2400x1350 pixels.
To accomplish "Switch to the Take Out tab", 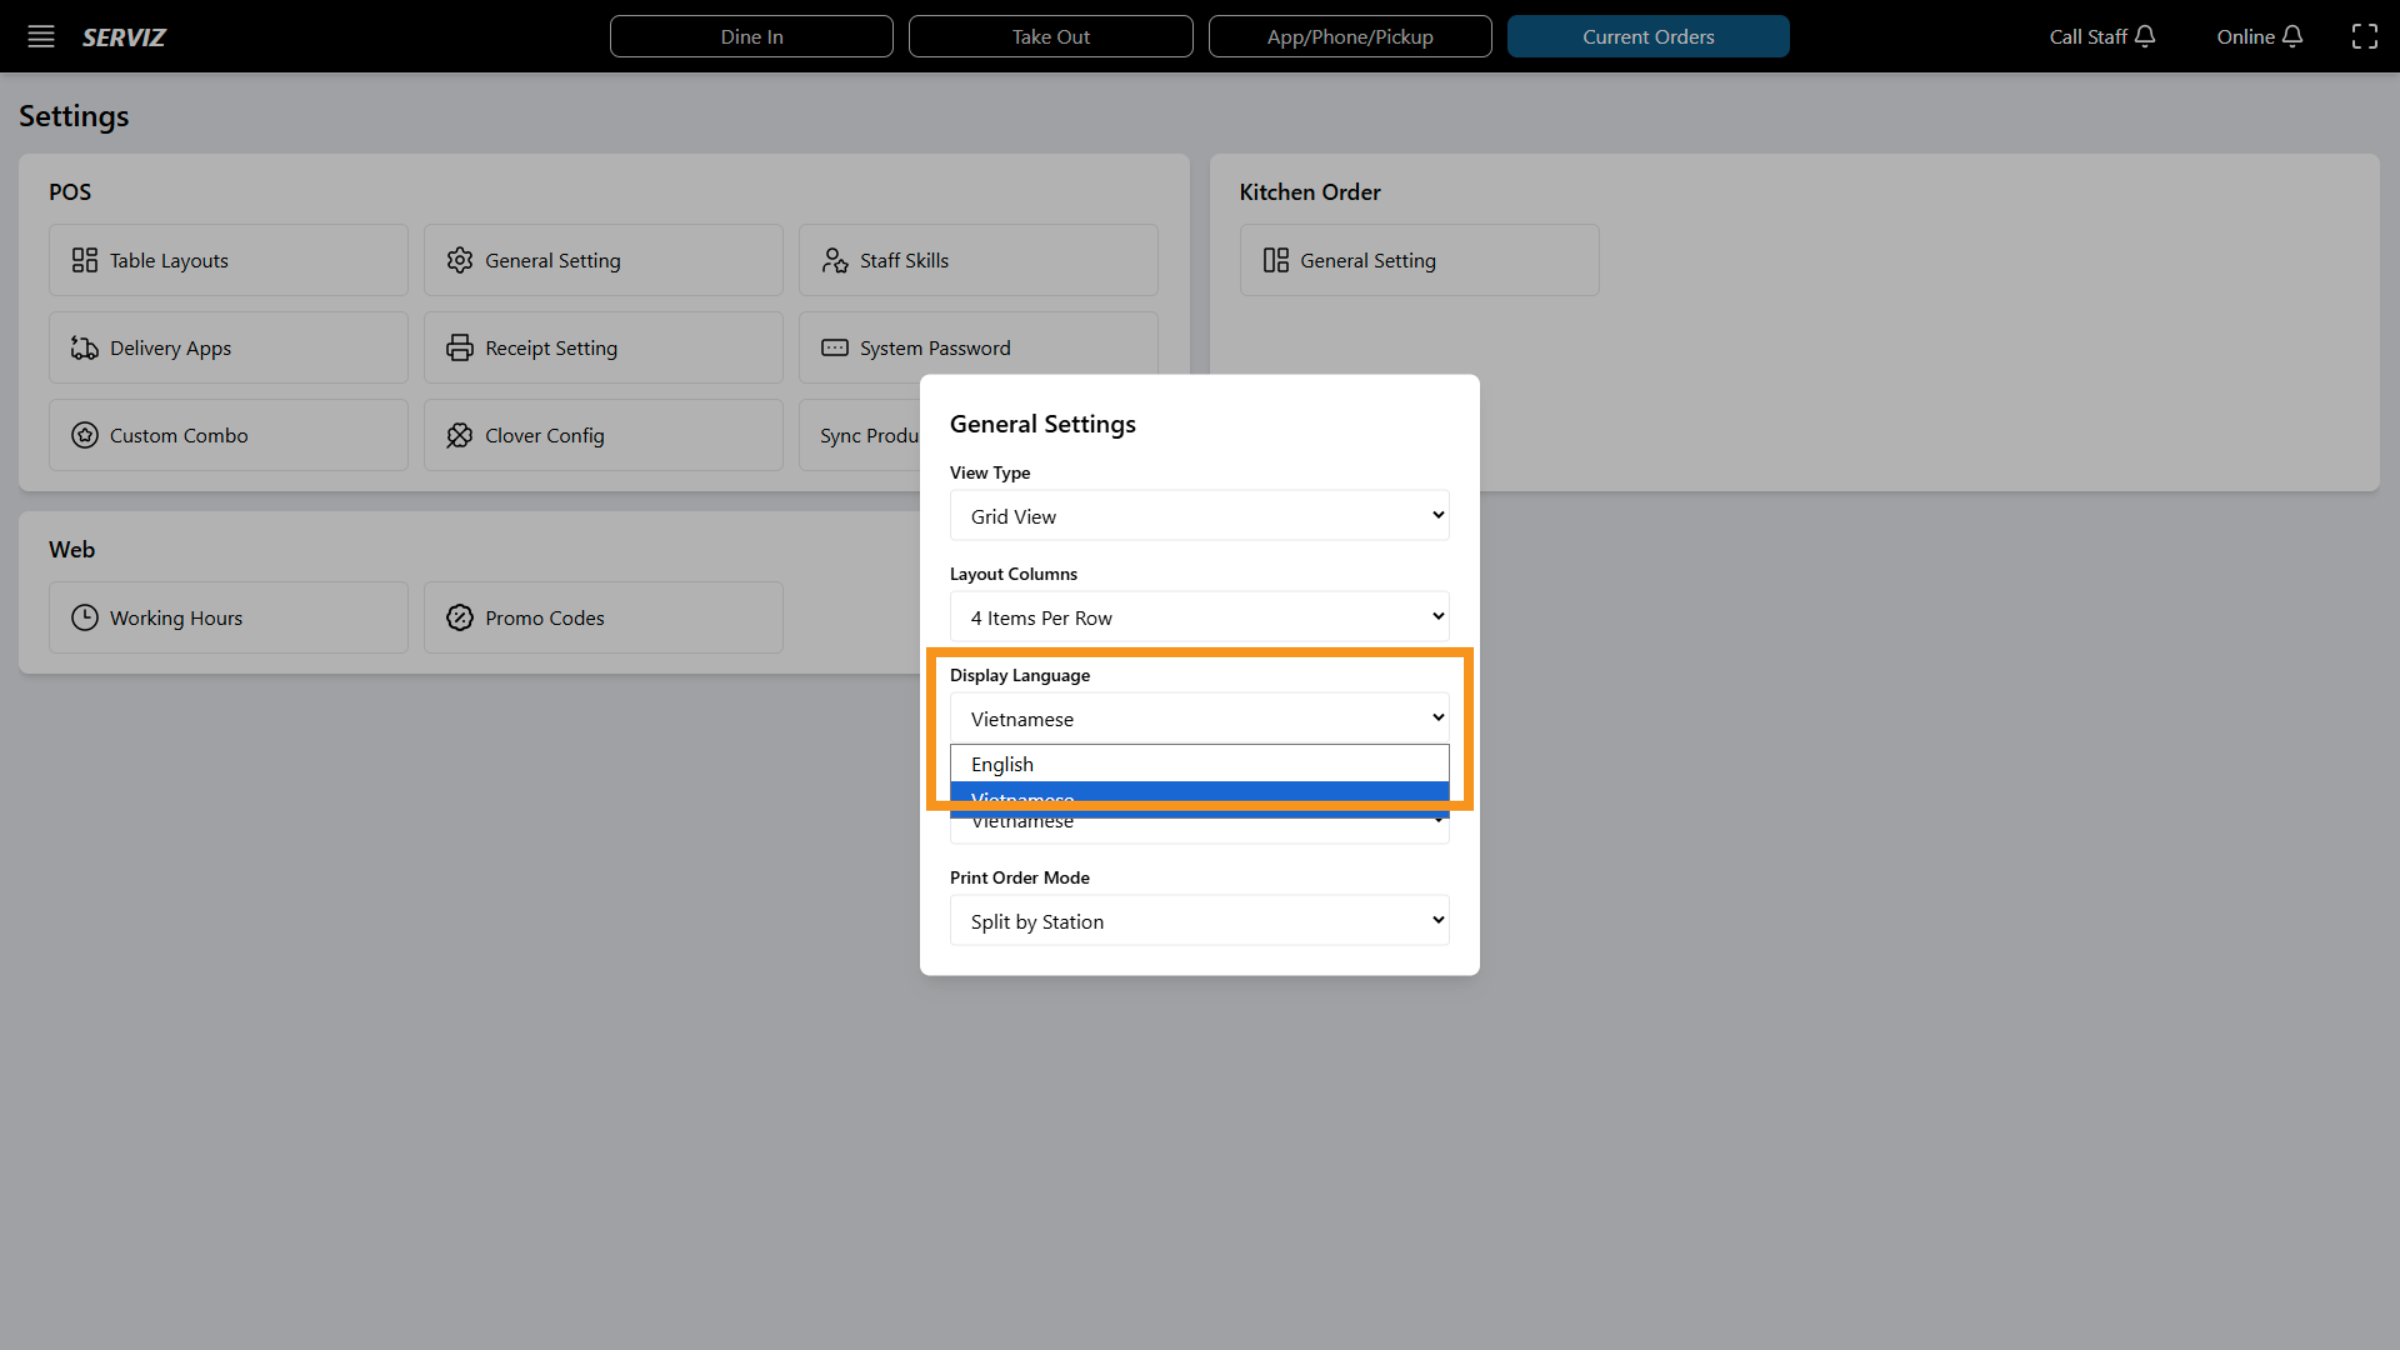I will pyautogui.click(x=1050, y=36).
